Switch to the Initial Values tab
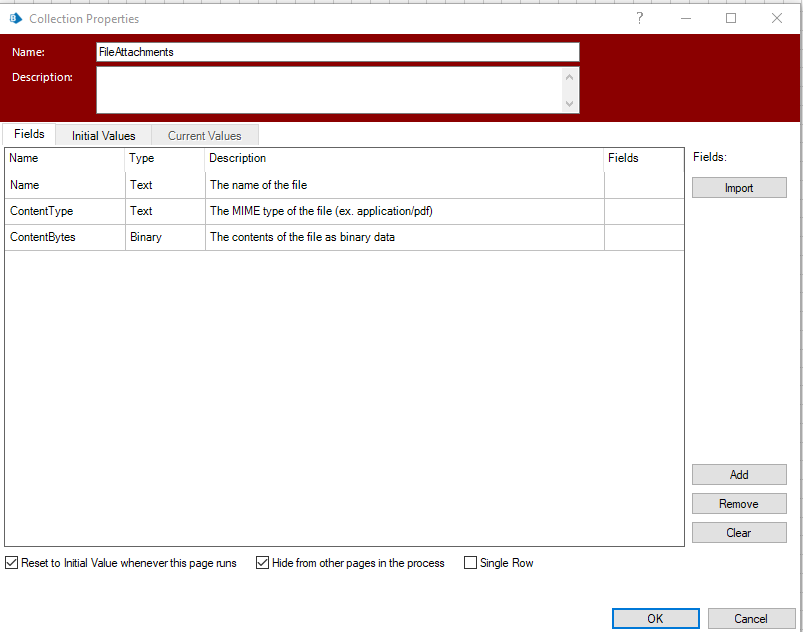 (103, 135)
